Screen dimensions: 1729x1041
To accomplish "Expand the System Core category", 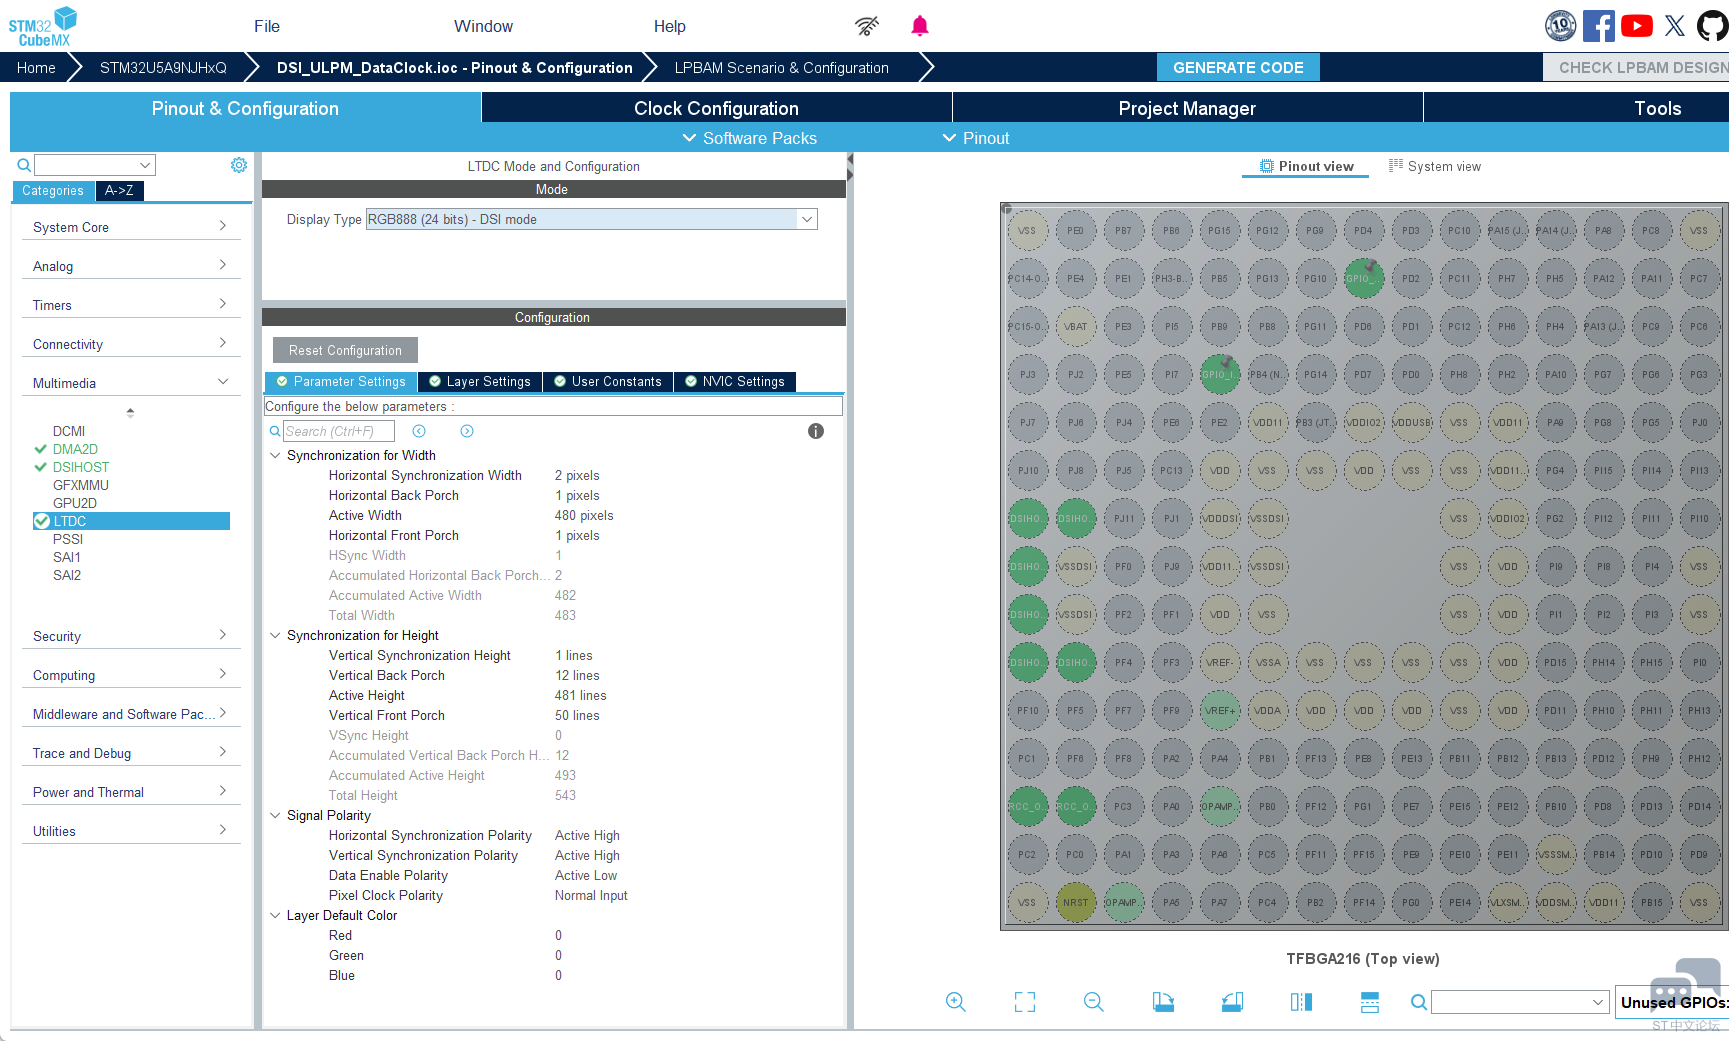I will tap(131, 227).
